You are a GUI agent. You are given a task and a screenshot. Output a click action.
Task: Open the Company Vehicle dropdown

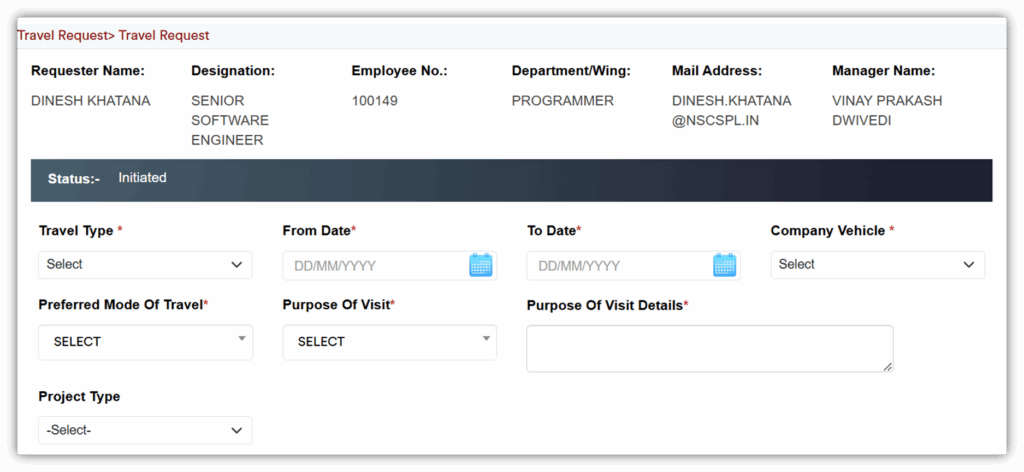pyautogui.click(x=877, y=265)
